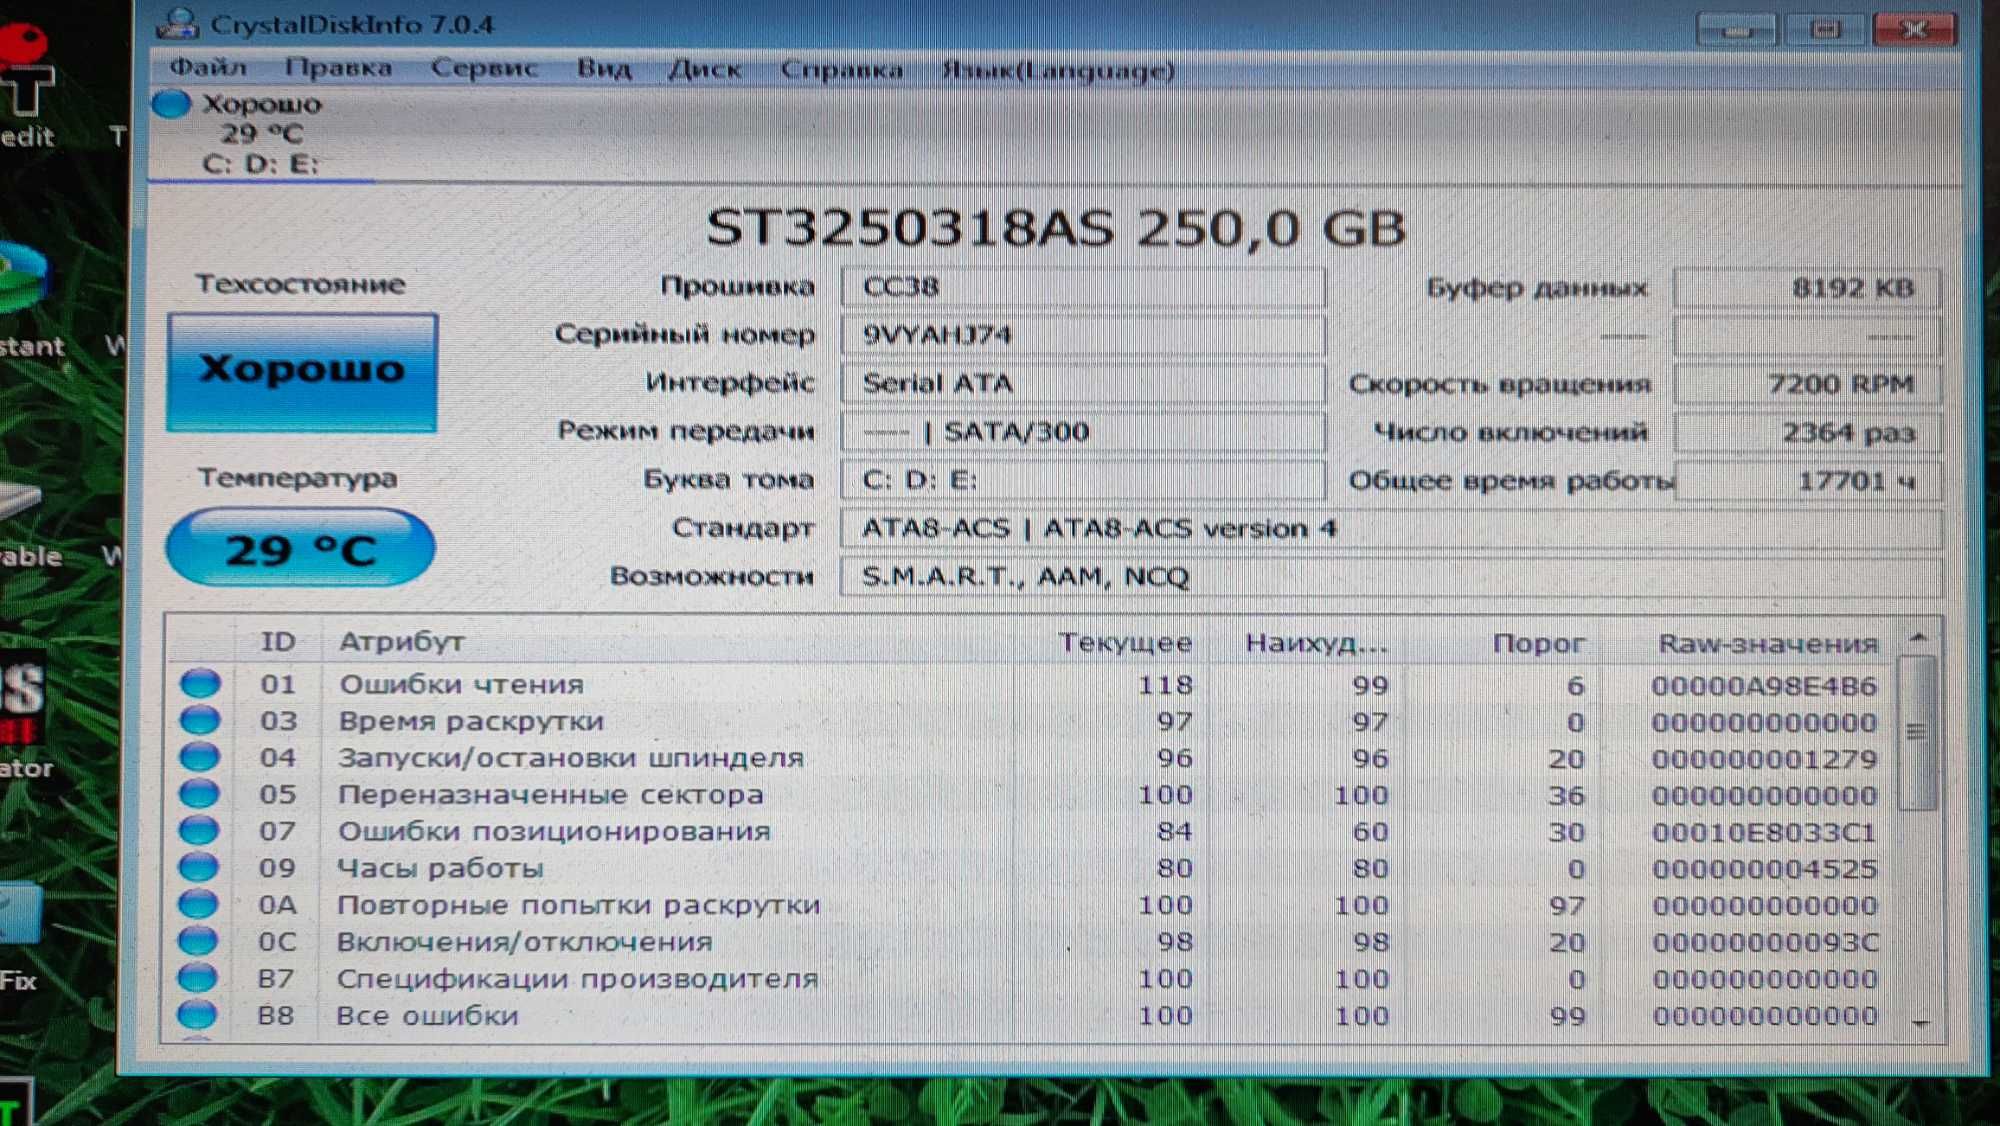The height and width of the screenshot is (1126, 2000).
Task: Click the Скорость вращения value 7200 RPM
Action: [1808, 384]
